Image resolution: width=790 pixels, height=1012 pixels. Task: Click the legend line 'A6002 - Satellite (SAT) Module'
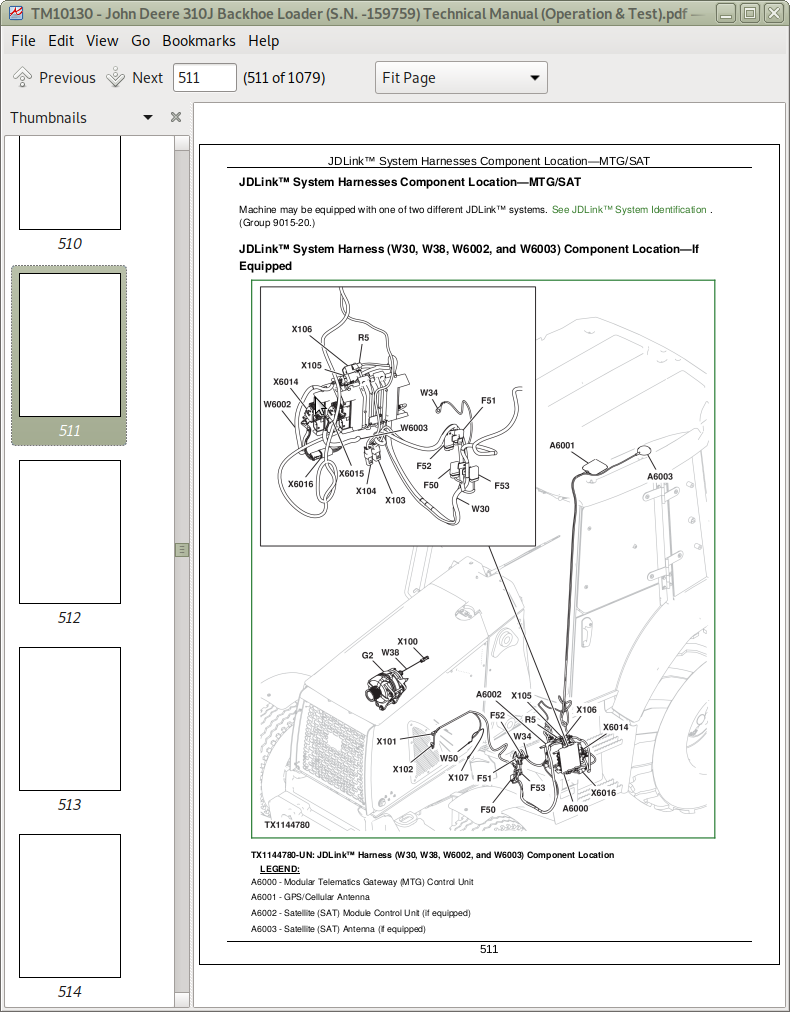[x=361, y=913]
